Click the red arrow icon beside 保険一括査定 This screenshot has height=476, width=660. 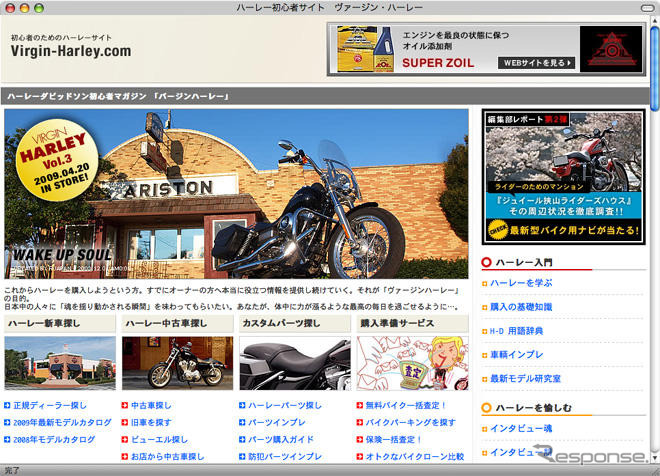point(359,439)
